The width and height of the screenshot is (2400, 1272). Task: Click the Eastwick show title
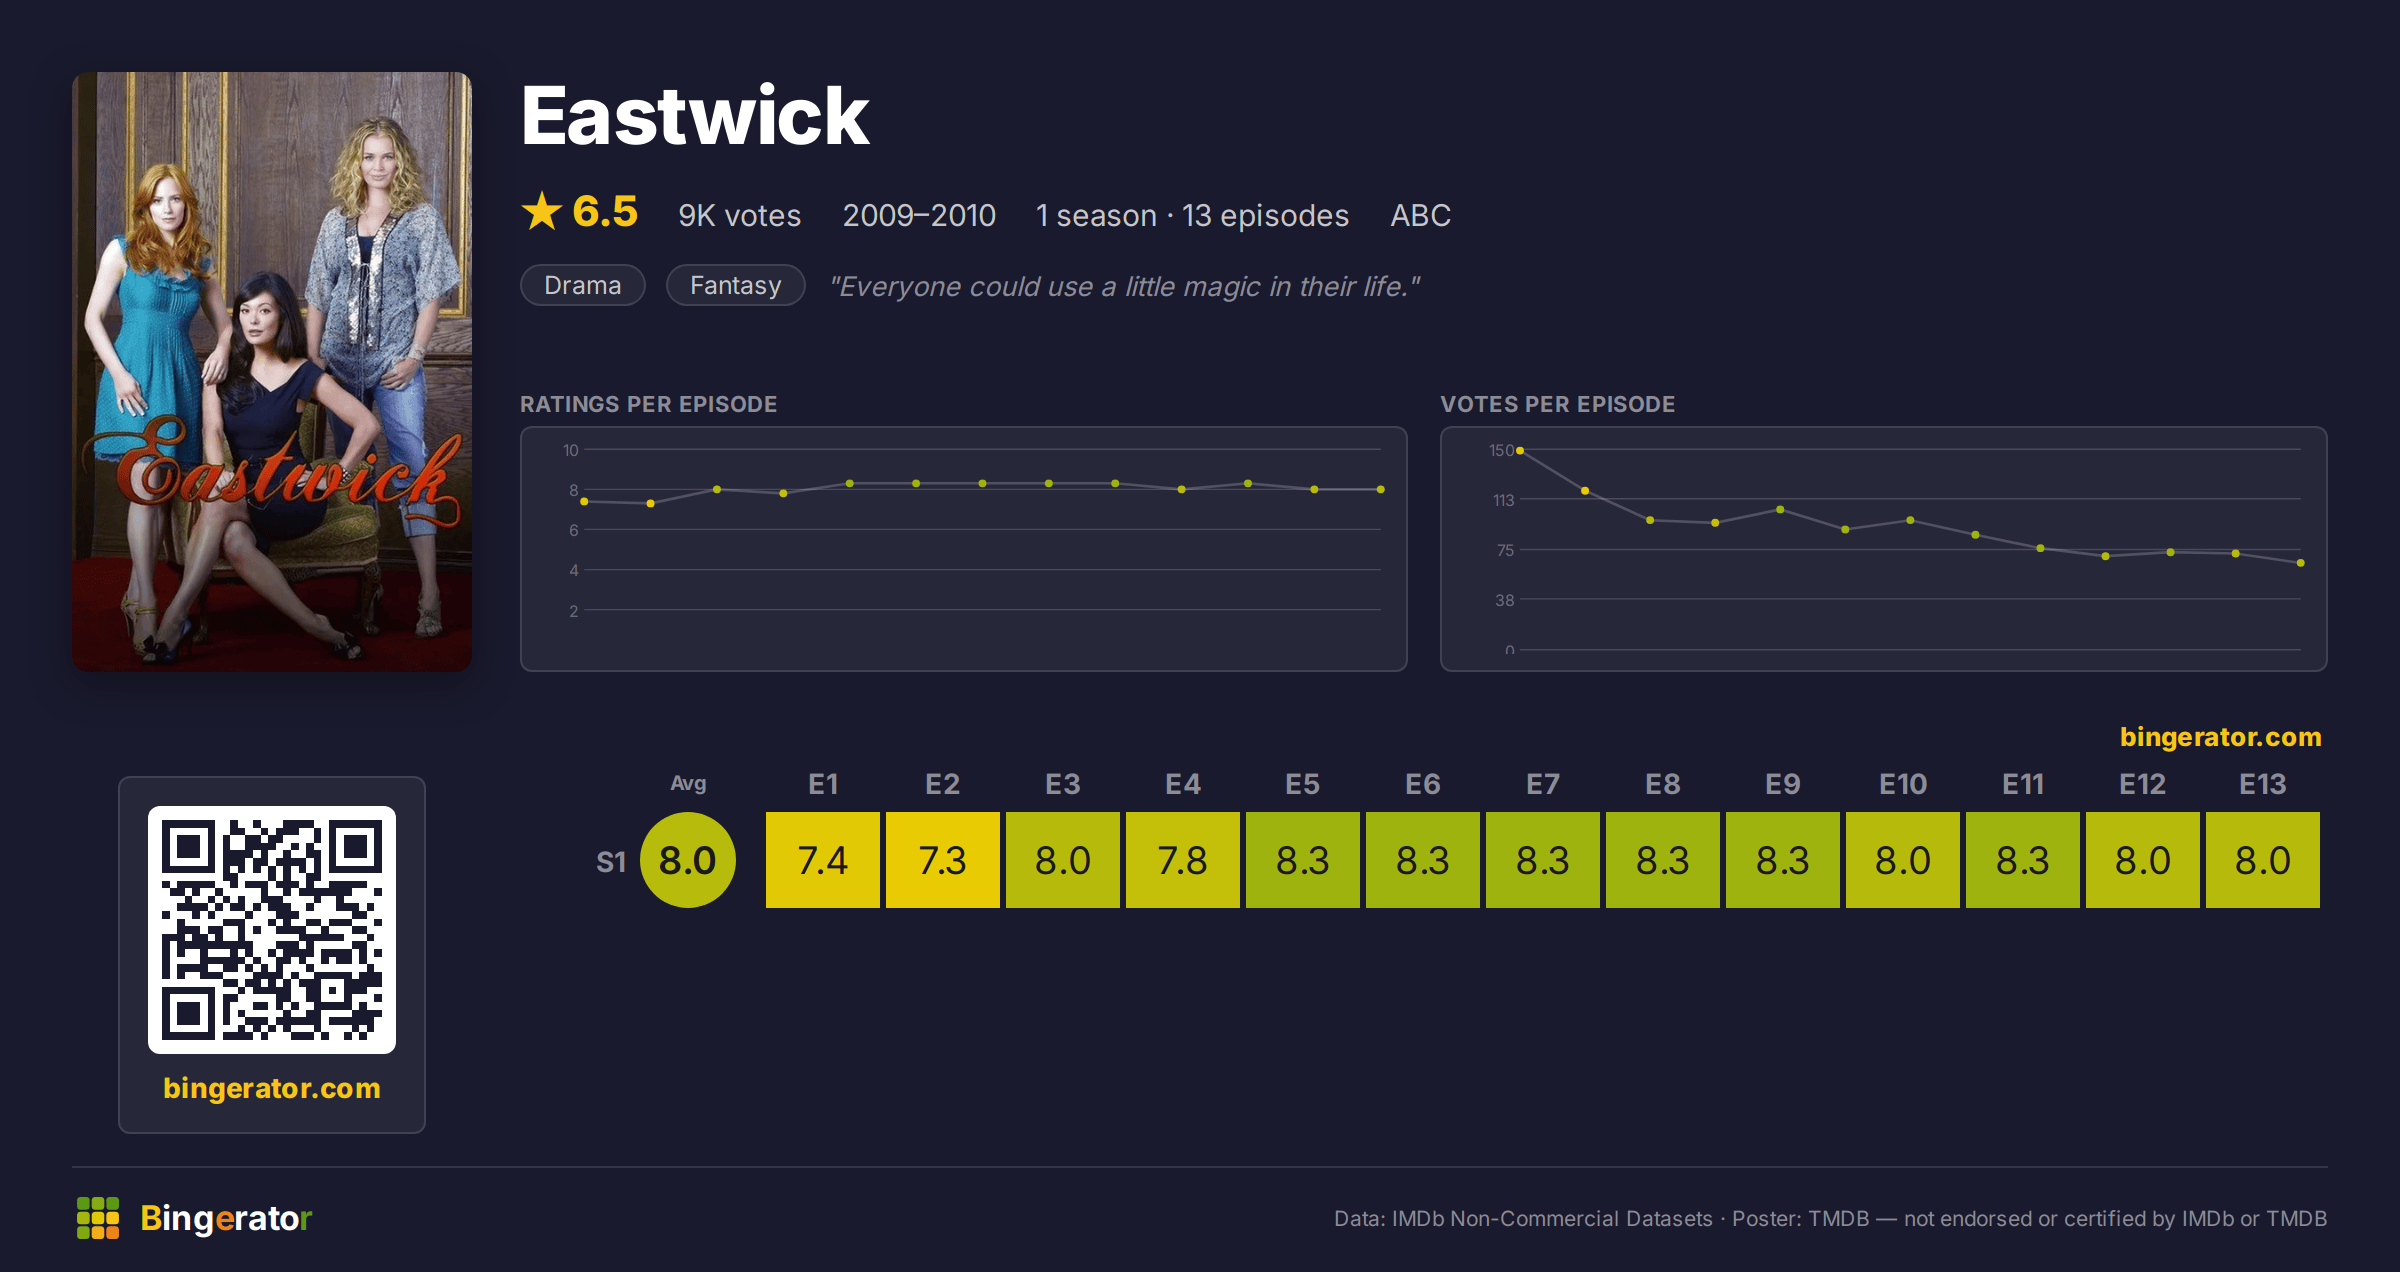695,116
